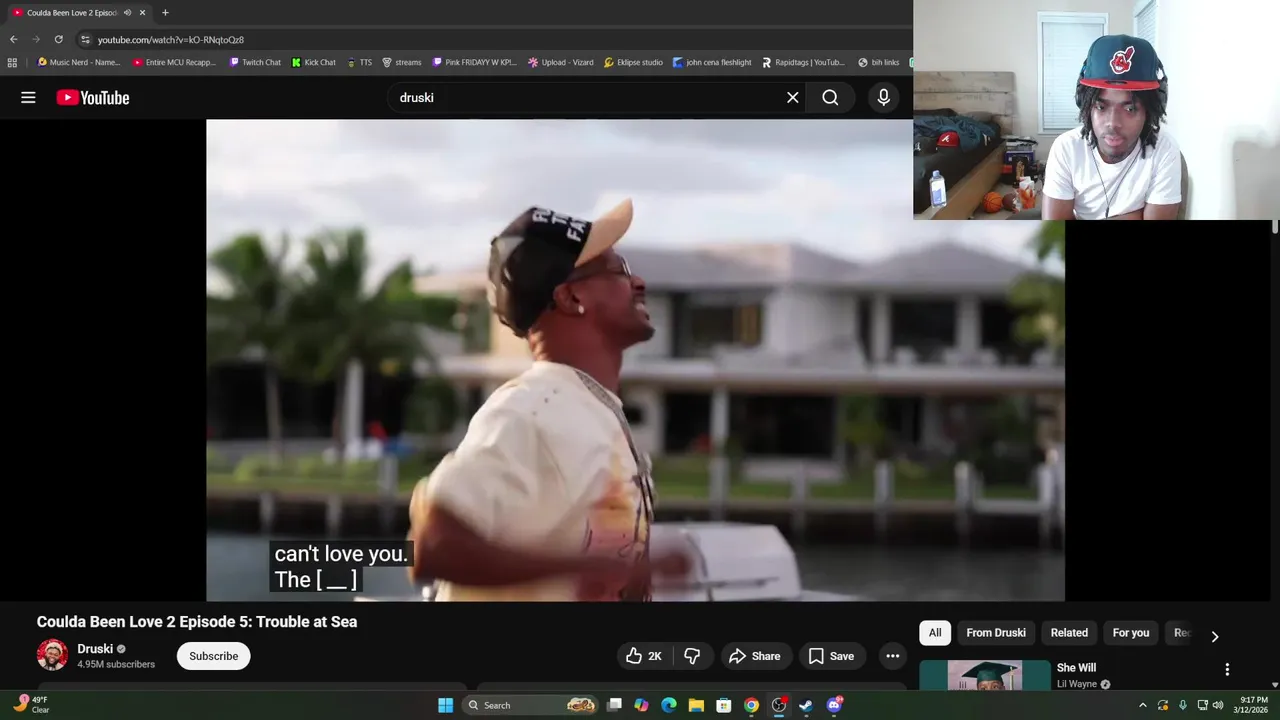Viewport: 1280px width, 720px height.
Task: Go back in browser history
Action: pos(13,39)
